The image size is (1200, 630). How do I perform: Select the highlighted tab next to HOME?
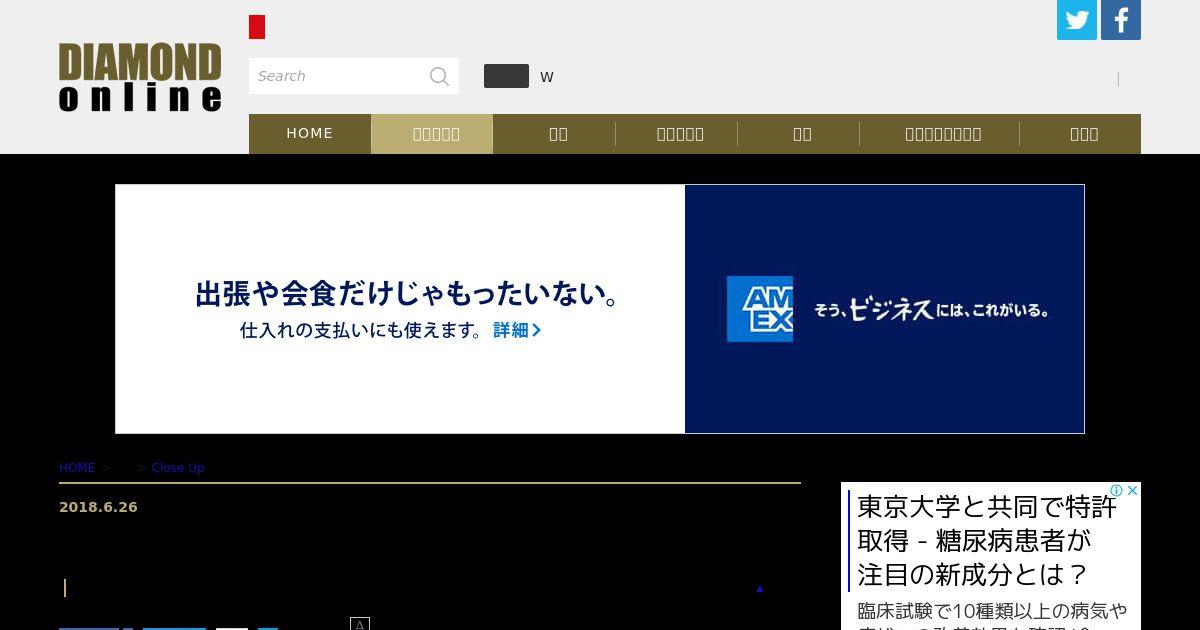coord(432,133)
